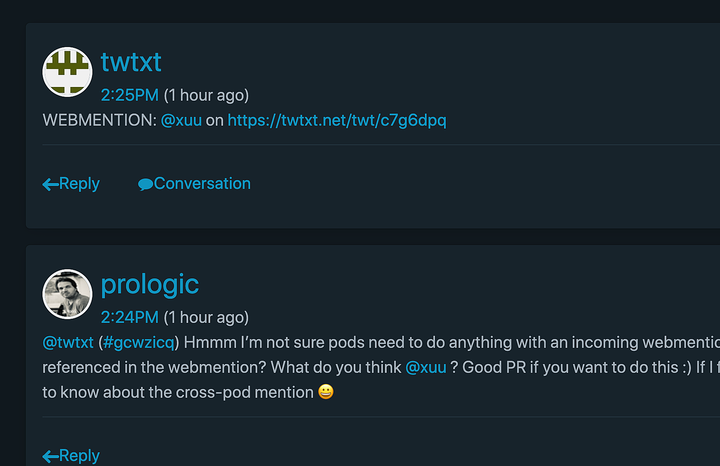This screenshot has height=466, width=720.
Task: Open the twtxt username profile link
Action: [131, 62]
